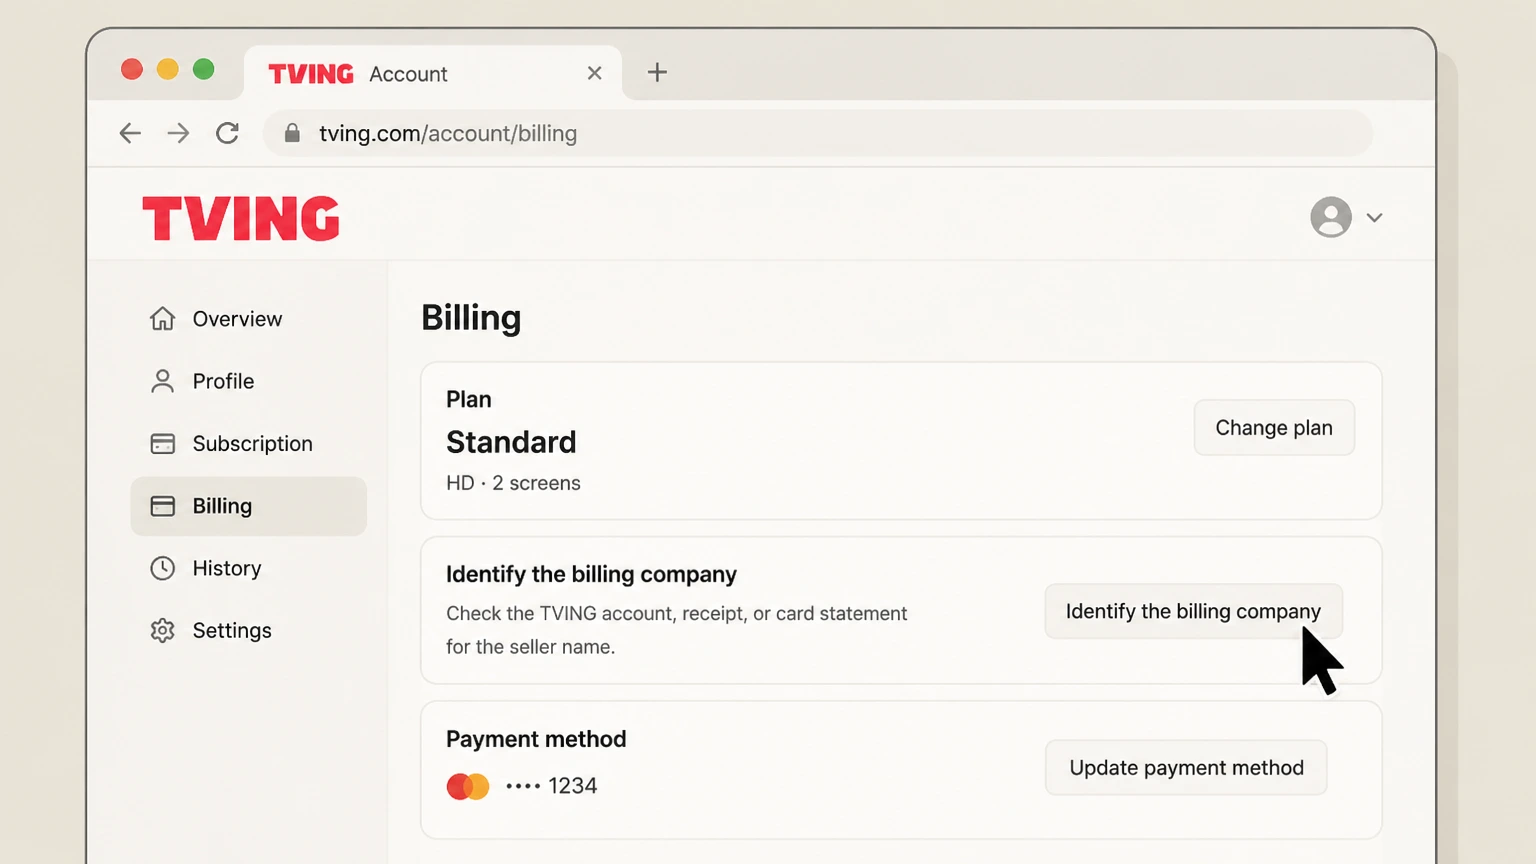
Task: Click the Billing page heading
Action: tap(471, 318)
